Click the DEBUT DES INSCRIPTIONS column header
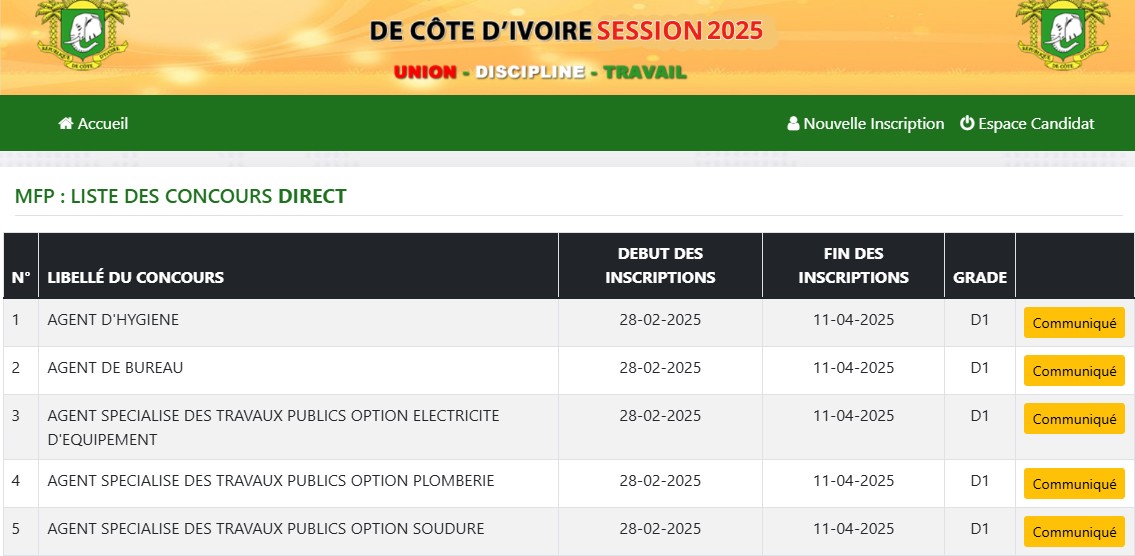Screen dimensions: 1135x556 pyautogui.click(x=660, y=266)
